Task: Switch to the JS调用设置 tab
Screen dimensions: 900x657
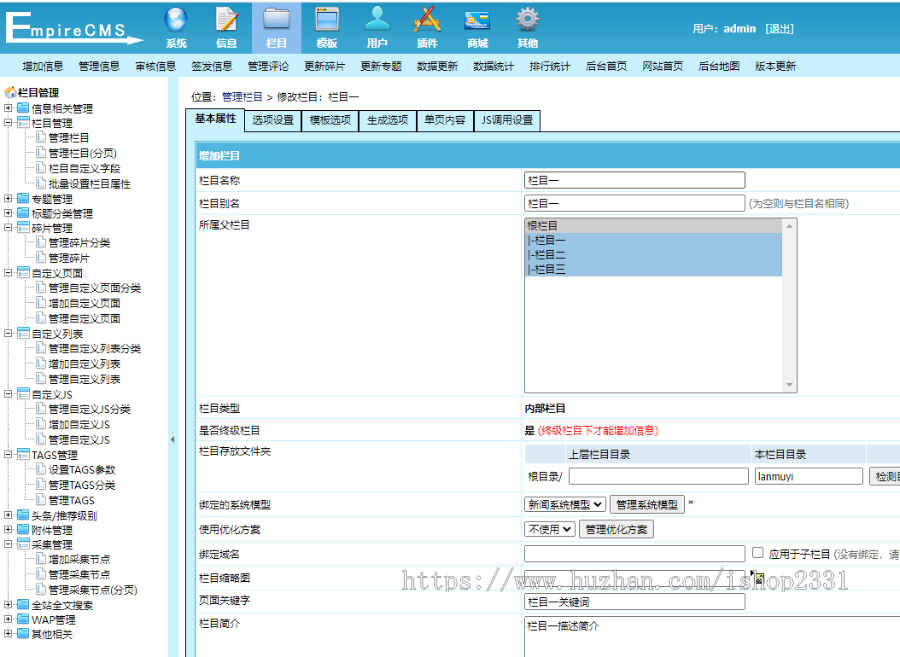Action: click(507, 120)
